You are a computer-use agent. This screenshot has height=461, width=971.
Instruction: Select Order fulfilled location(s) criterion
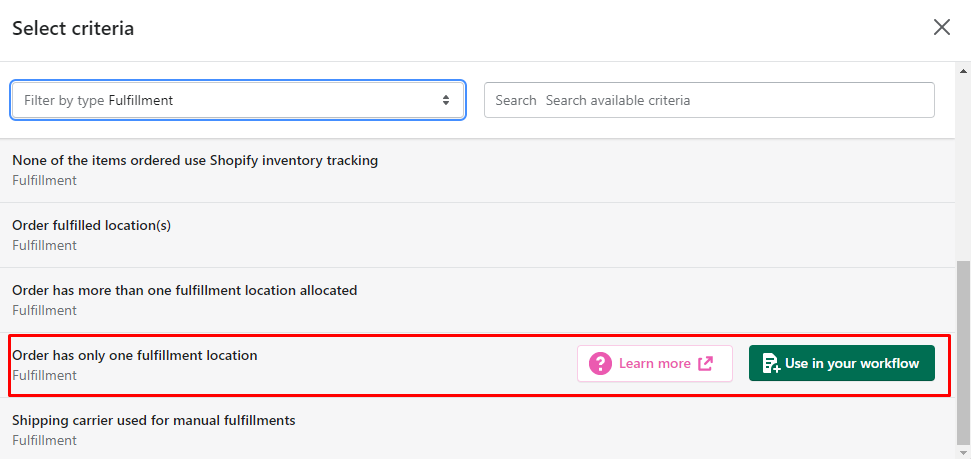477,235
